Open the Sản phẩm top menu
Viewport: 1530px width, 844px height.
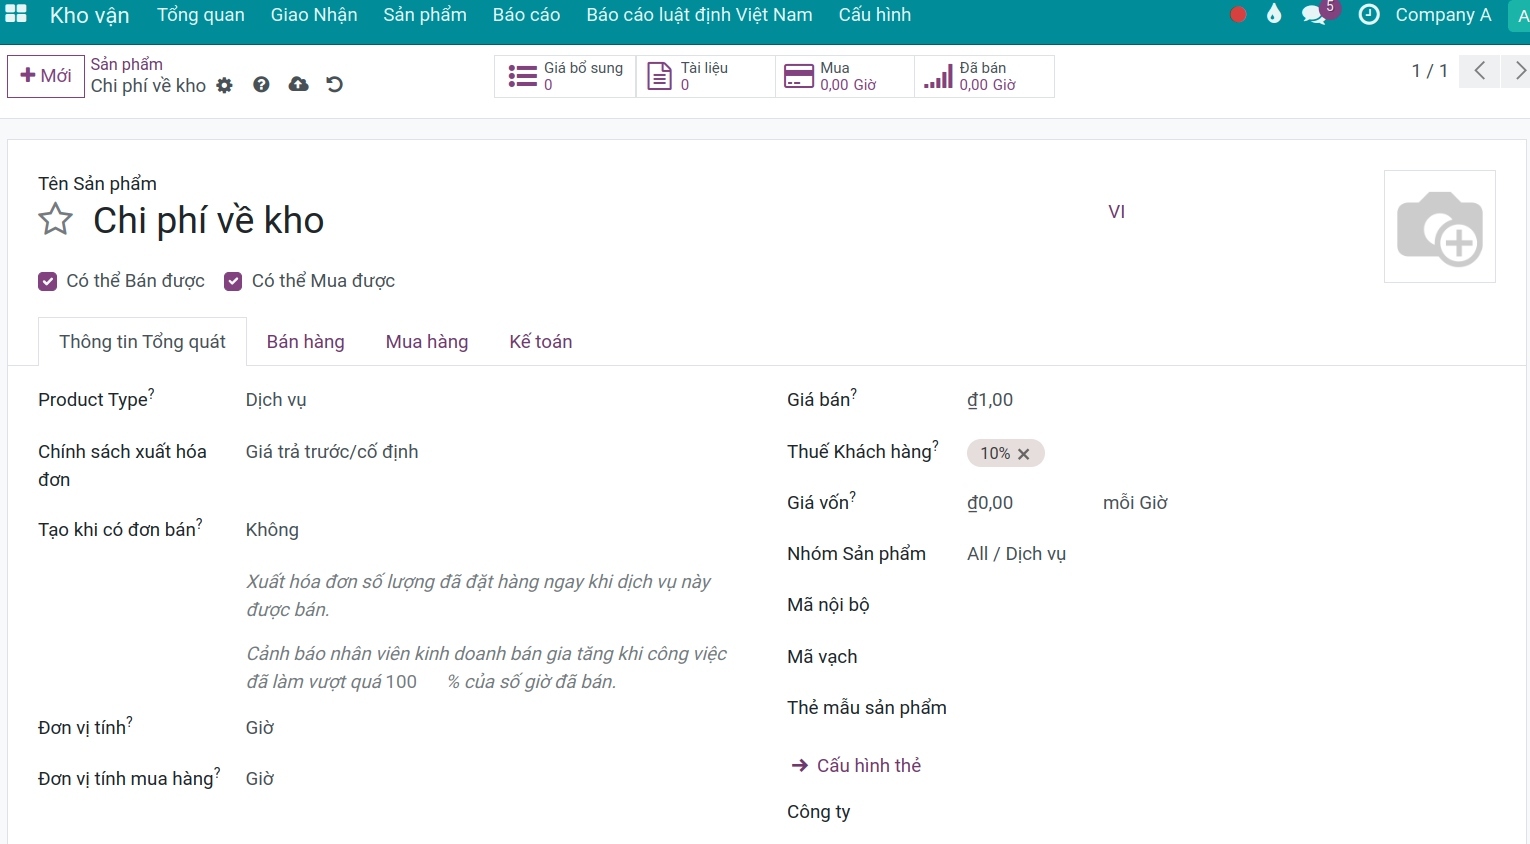point(425,15)
